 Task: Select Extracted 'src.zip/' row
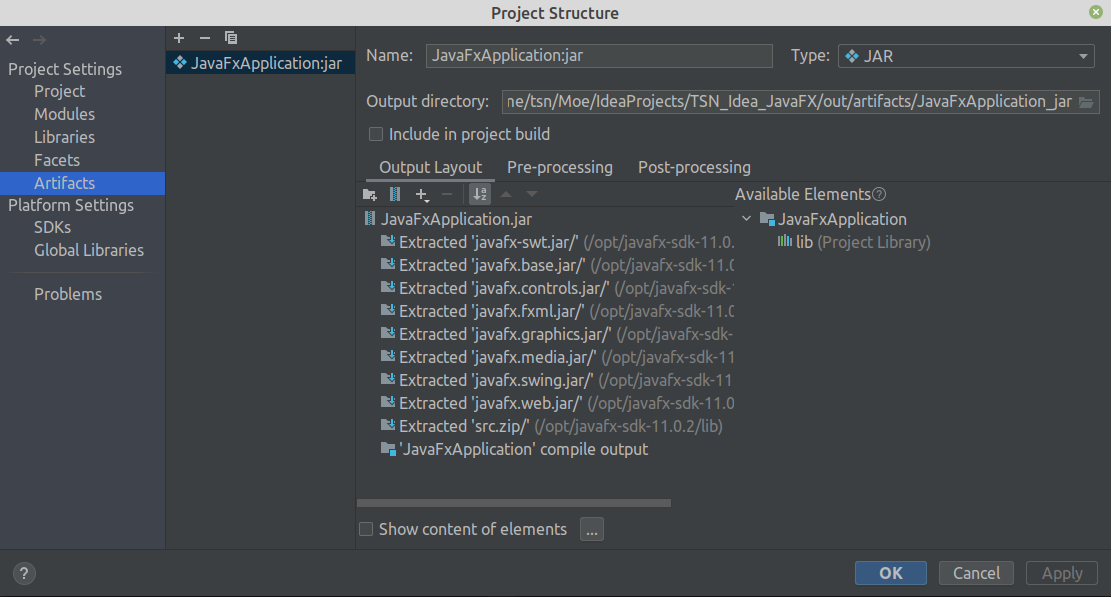coord(546,426)
